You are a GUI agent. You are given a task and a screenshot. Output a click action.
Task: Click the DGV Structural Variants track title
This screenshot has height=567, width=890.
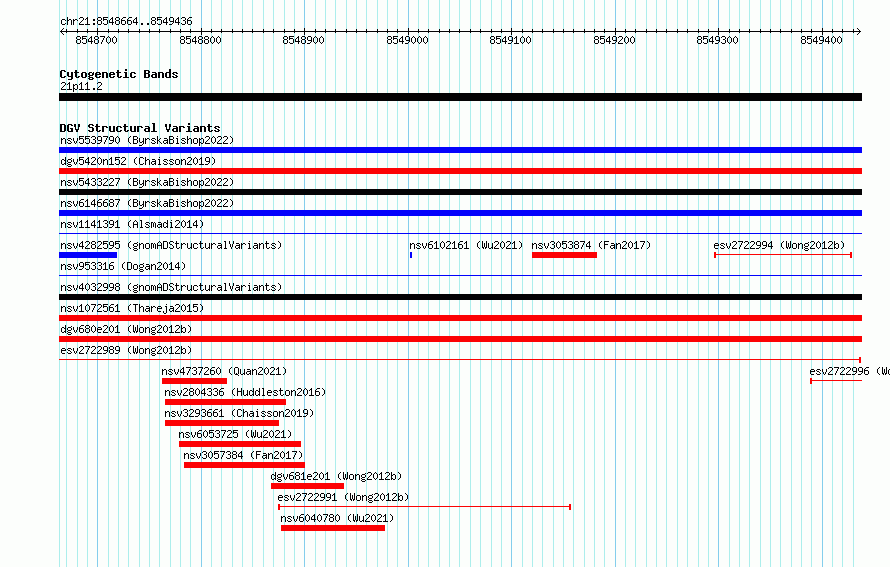[140, 128]
